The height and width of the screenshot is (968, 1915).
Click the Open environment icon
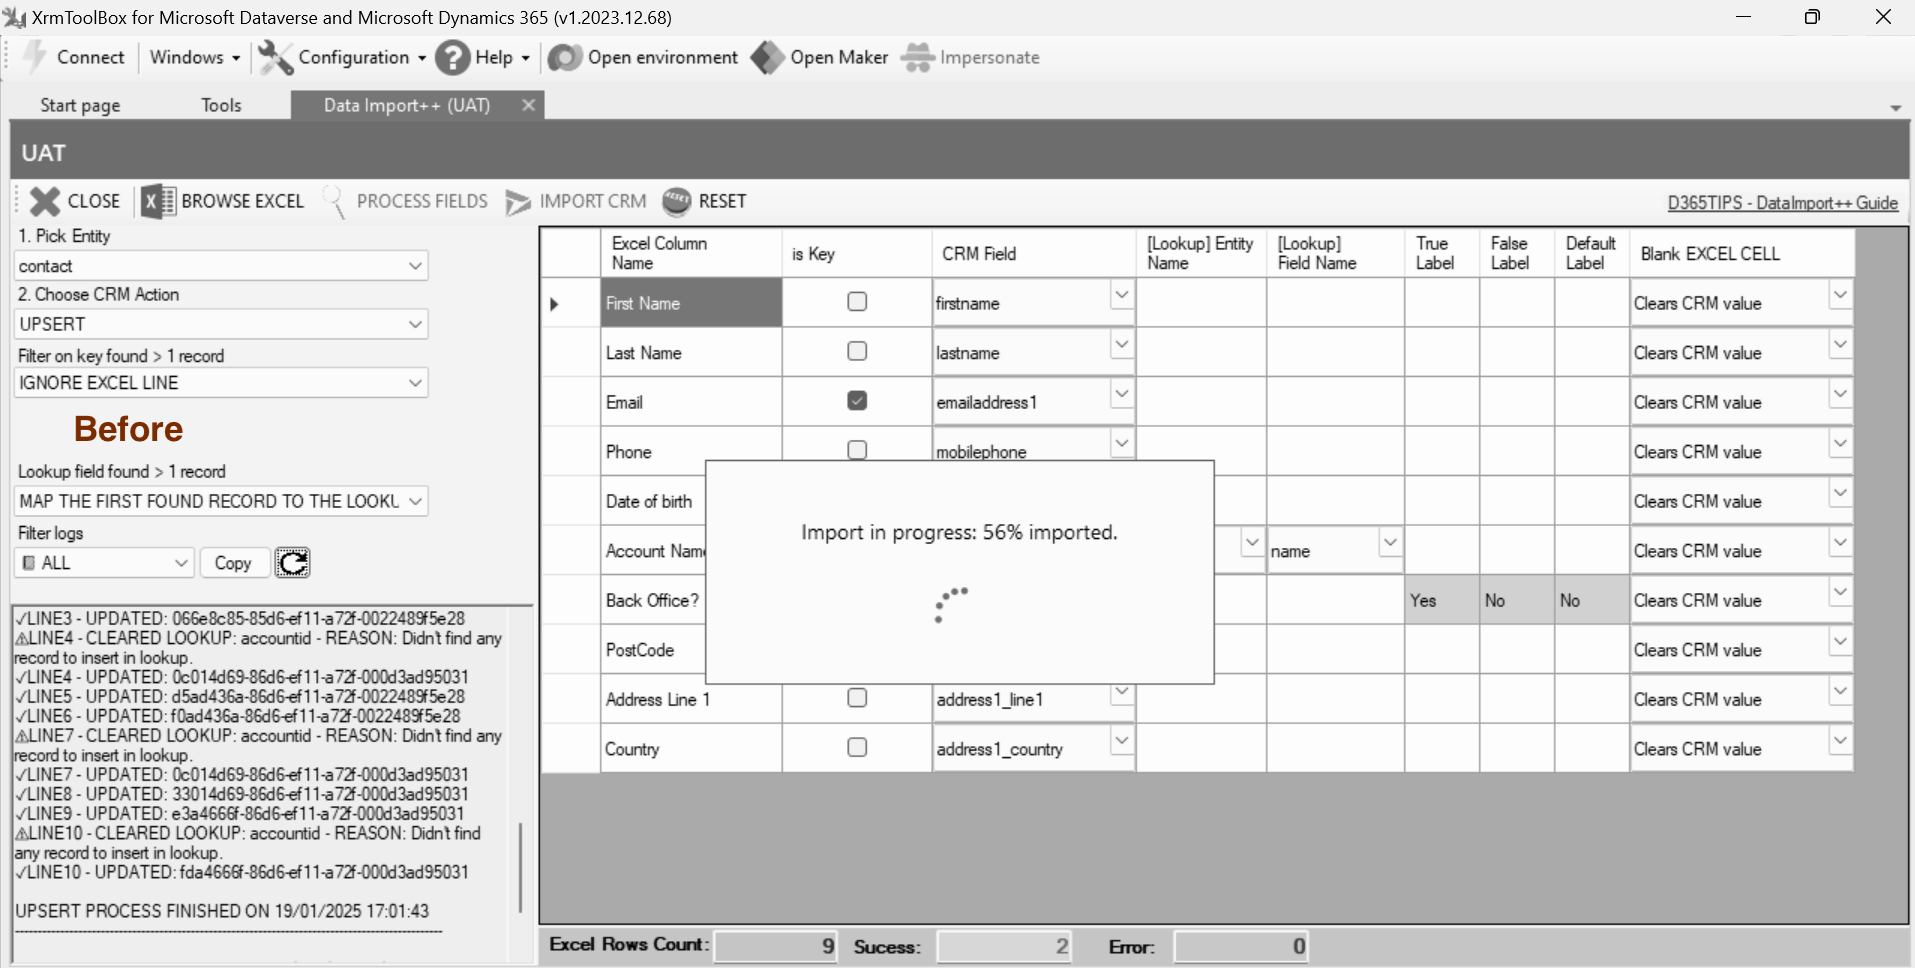pos(565,57)
